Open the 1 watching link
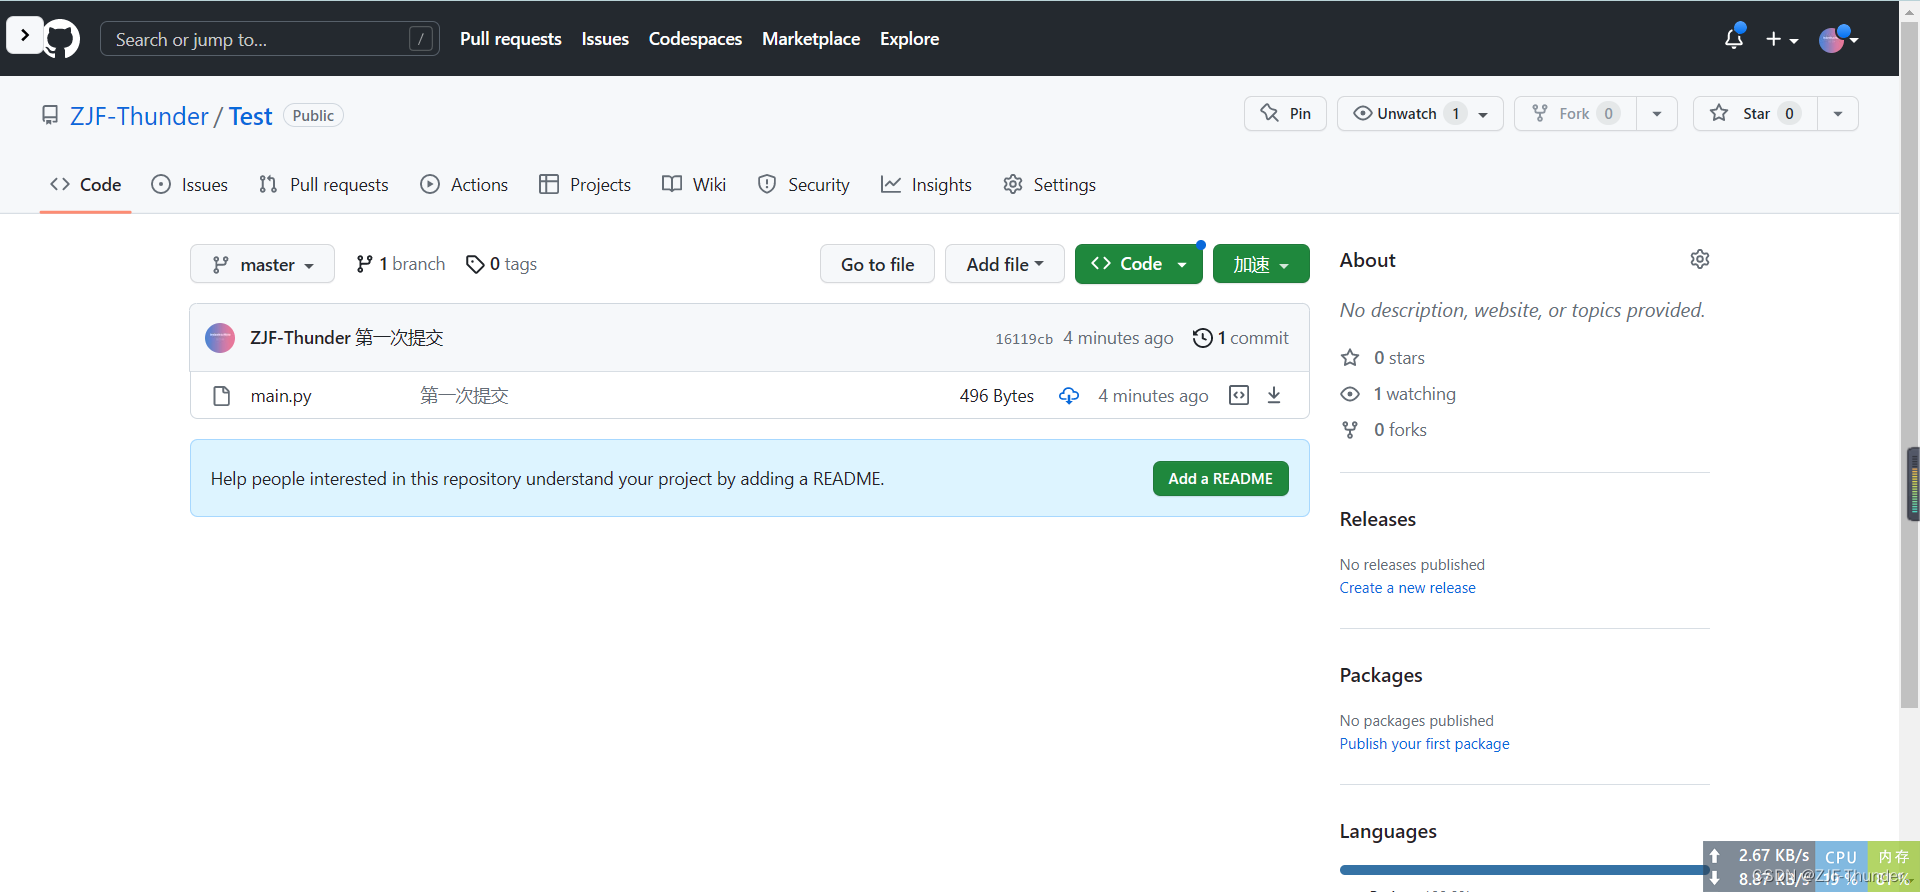Screen dimensions: 1920x892 point(1398,394)
